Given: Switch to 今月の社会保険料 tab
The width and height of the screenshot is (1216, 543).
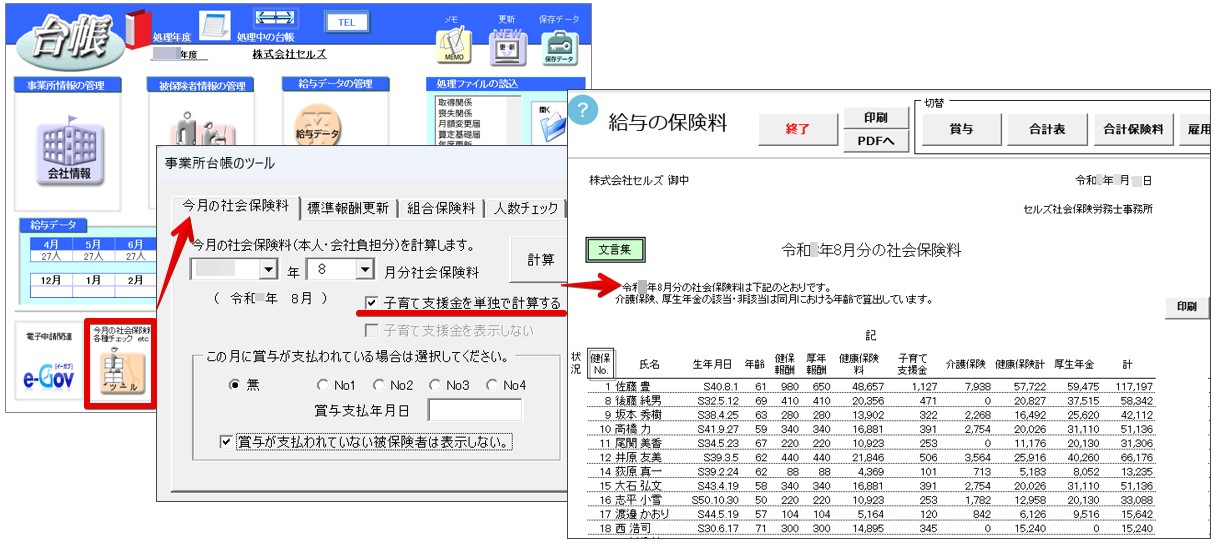Looking at the screenshot, I should [x=234, y=205].
